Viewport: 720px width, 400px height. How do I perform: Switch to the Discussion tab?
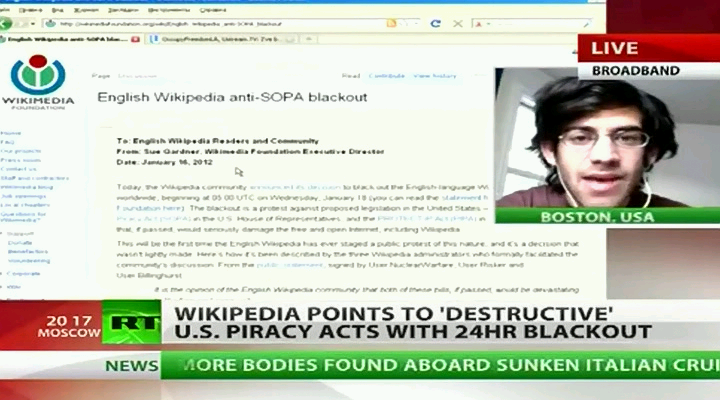click(137, 76)
